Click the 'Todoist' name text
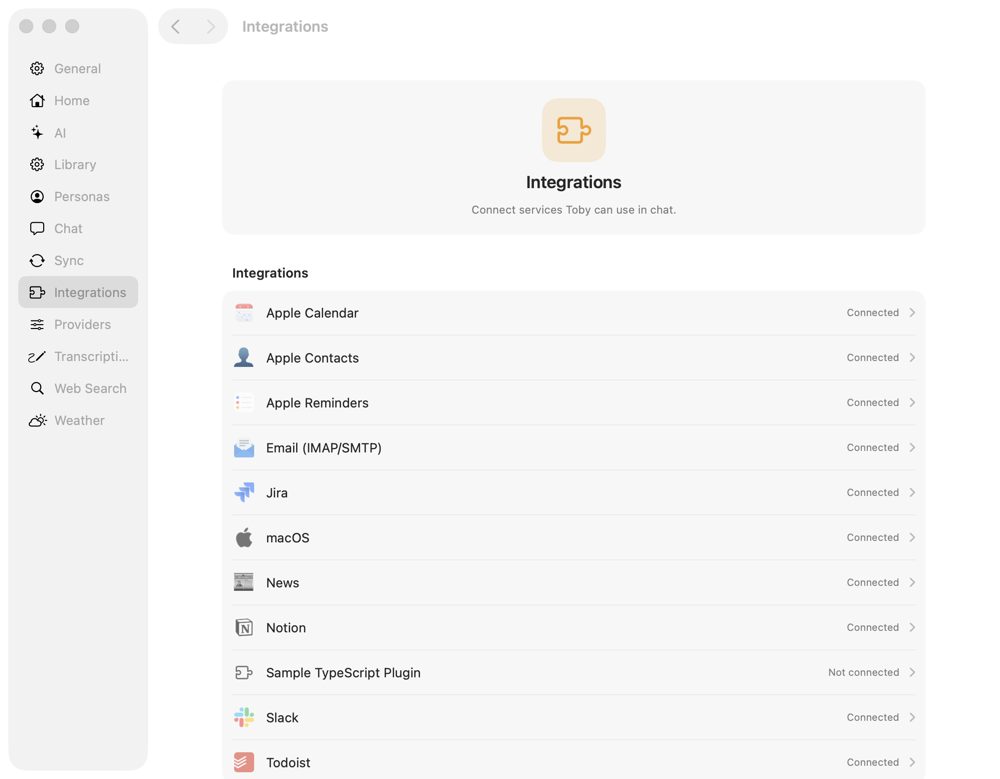 [x=288, y=762]
